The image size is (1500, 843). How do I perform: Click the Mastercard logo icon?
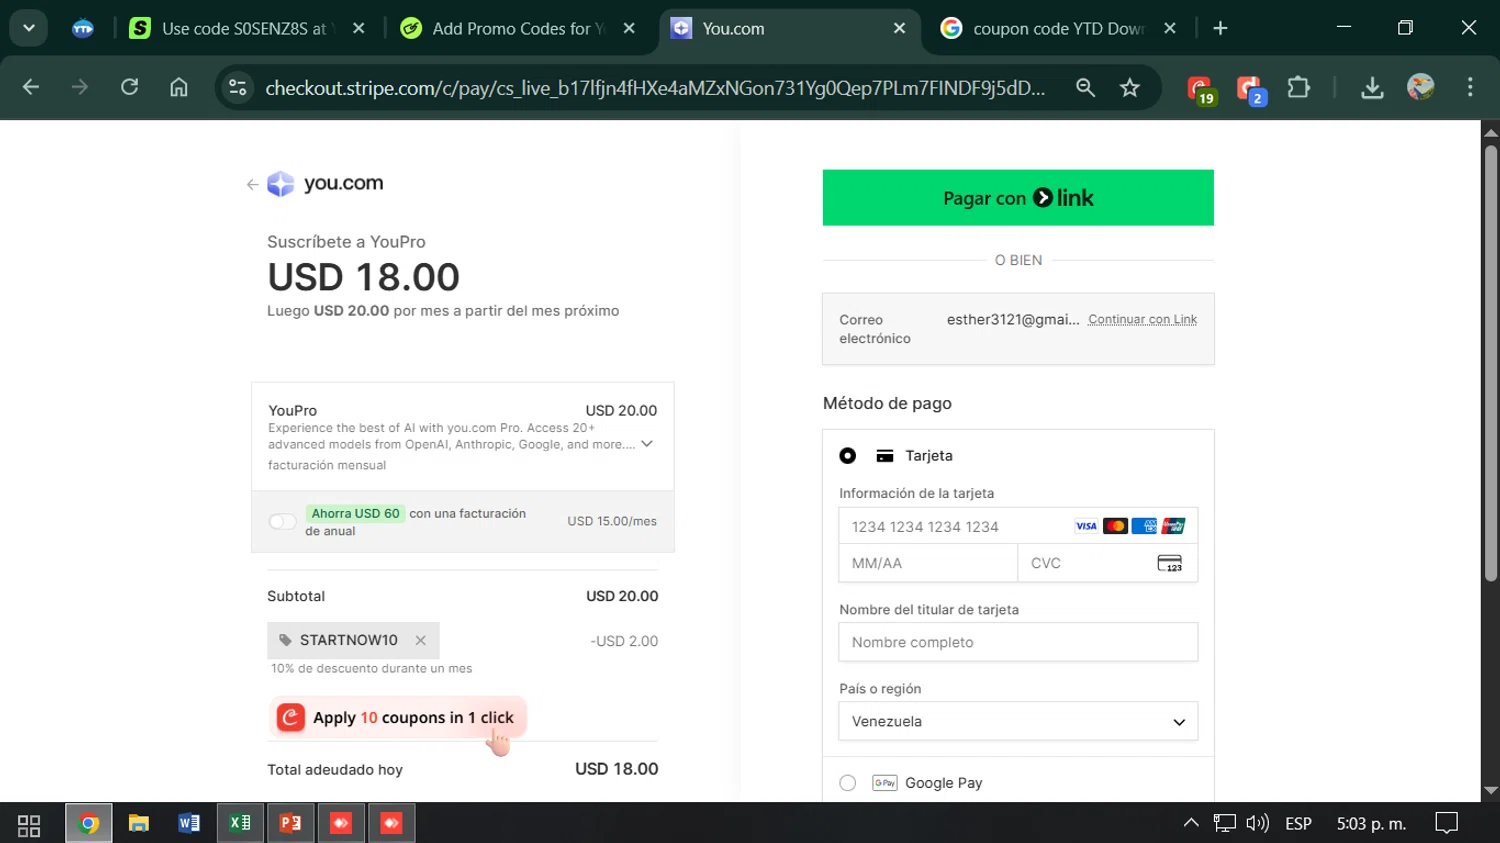click(x=1115, y=526)
